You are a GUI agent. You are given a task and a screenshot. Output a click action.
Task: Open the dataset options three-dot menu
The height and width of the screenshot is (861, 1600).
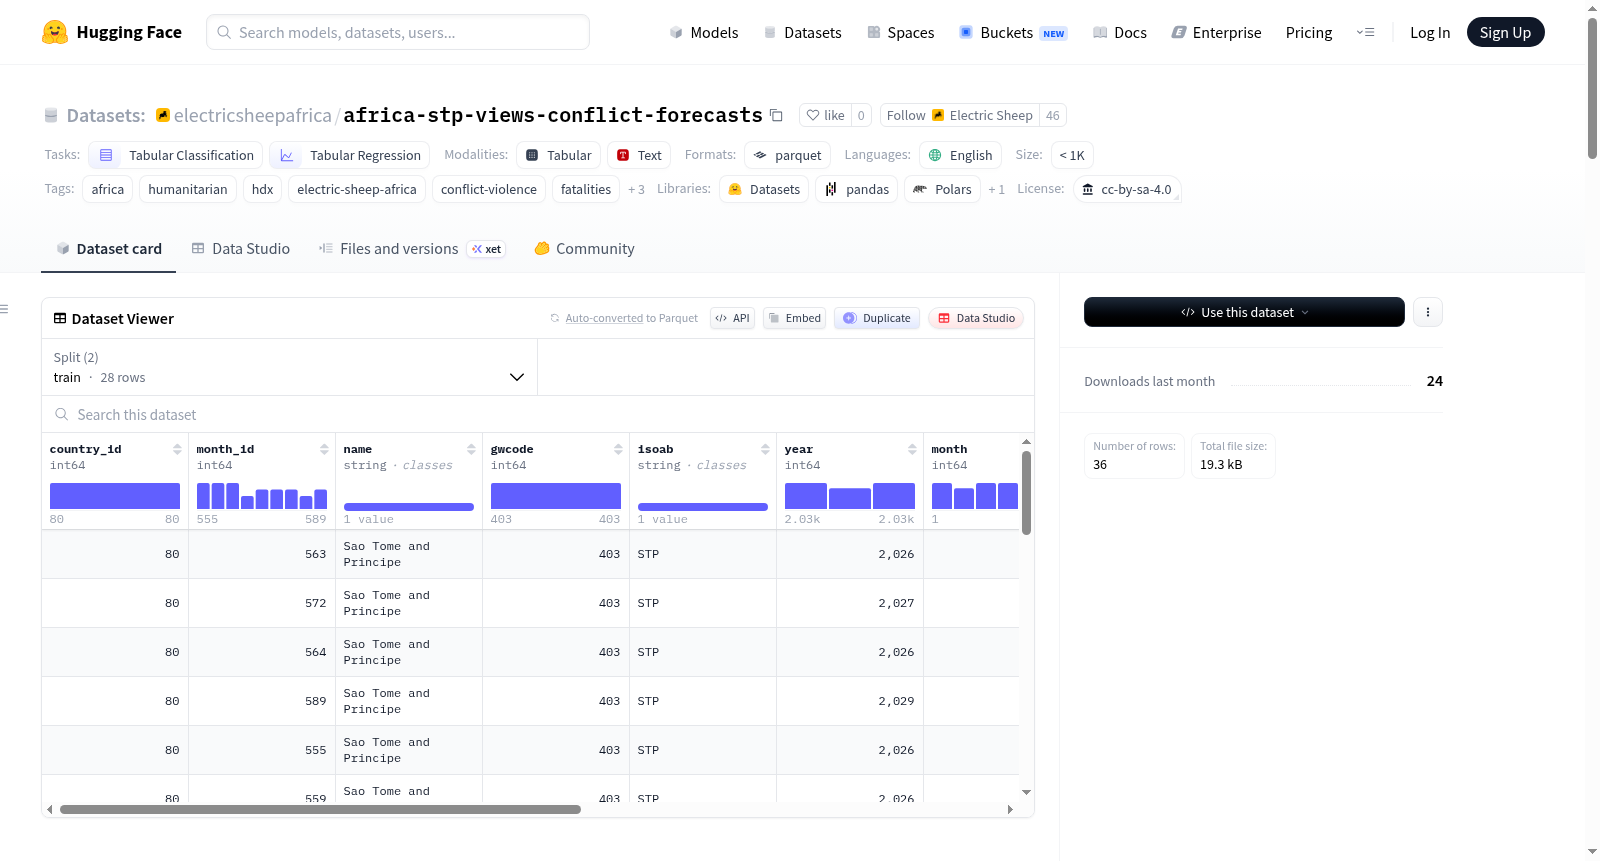click(x=1428, y=312)
